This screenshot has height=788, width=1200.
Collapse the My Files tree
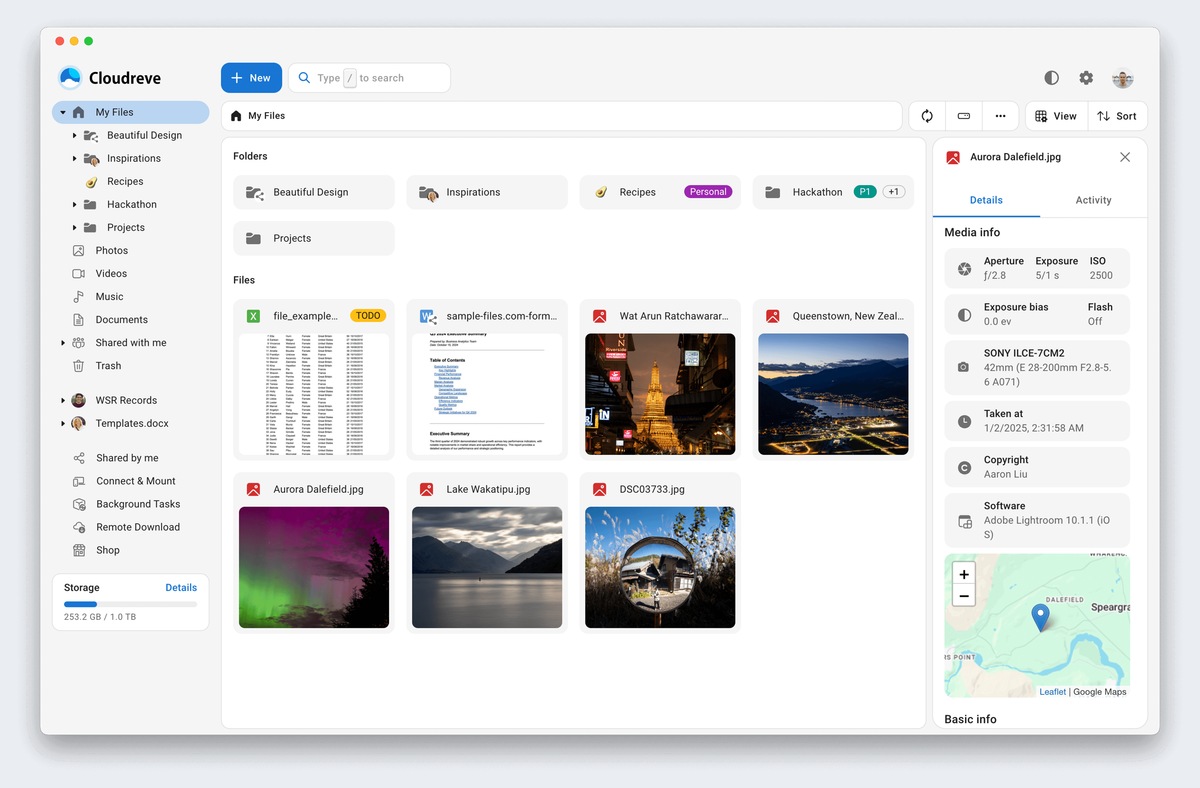(x=63, y=112)
